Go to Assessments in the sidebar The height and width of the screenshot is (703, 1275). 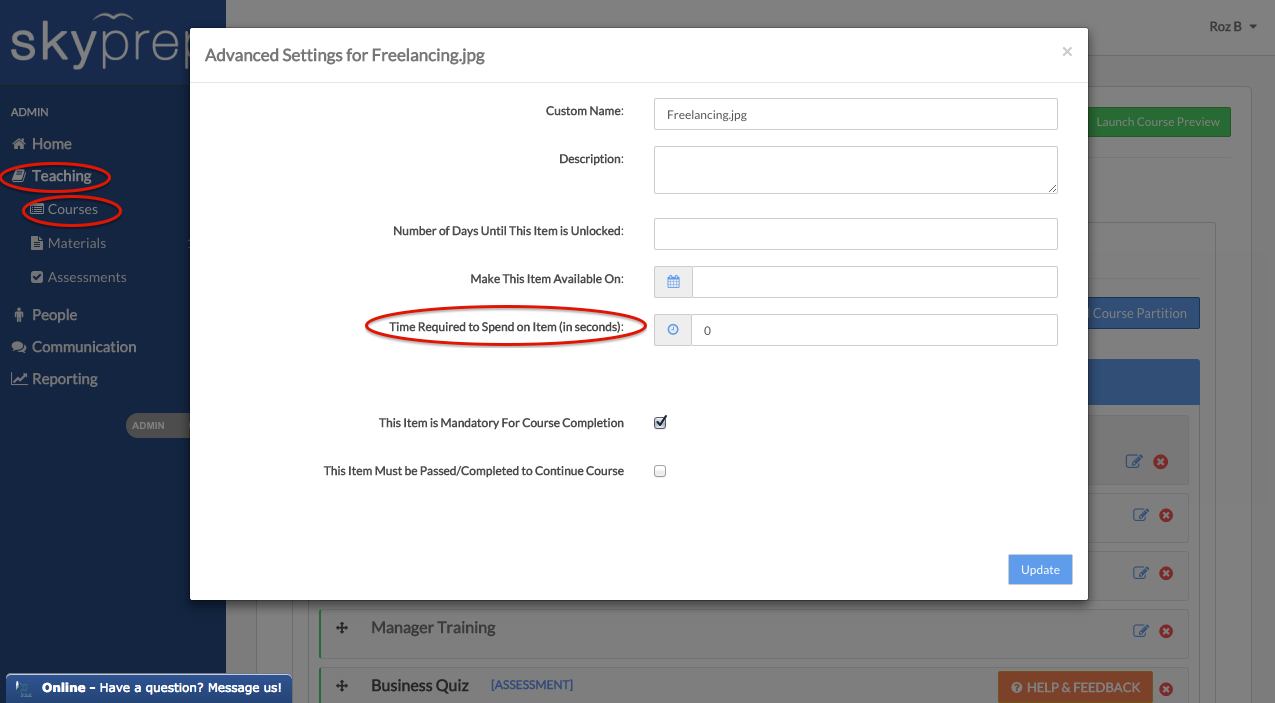86,277
